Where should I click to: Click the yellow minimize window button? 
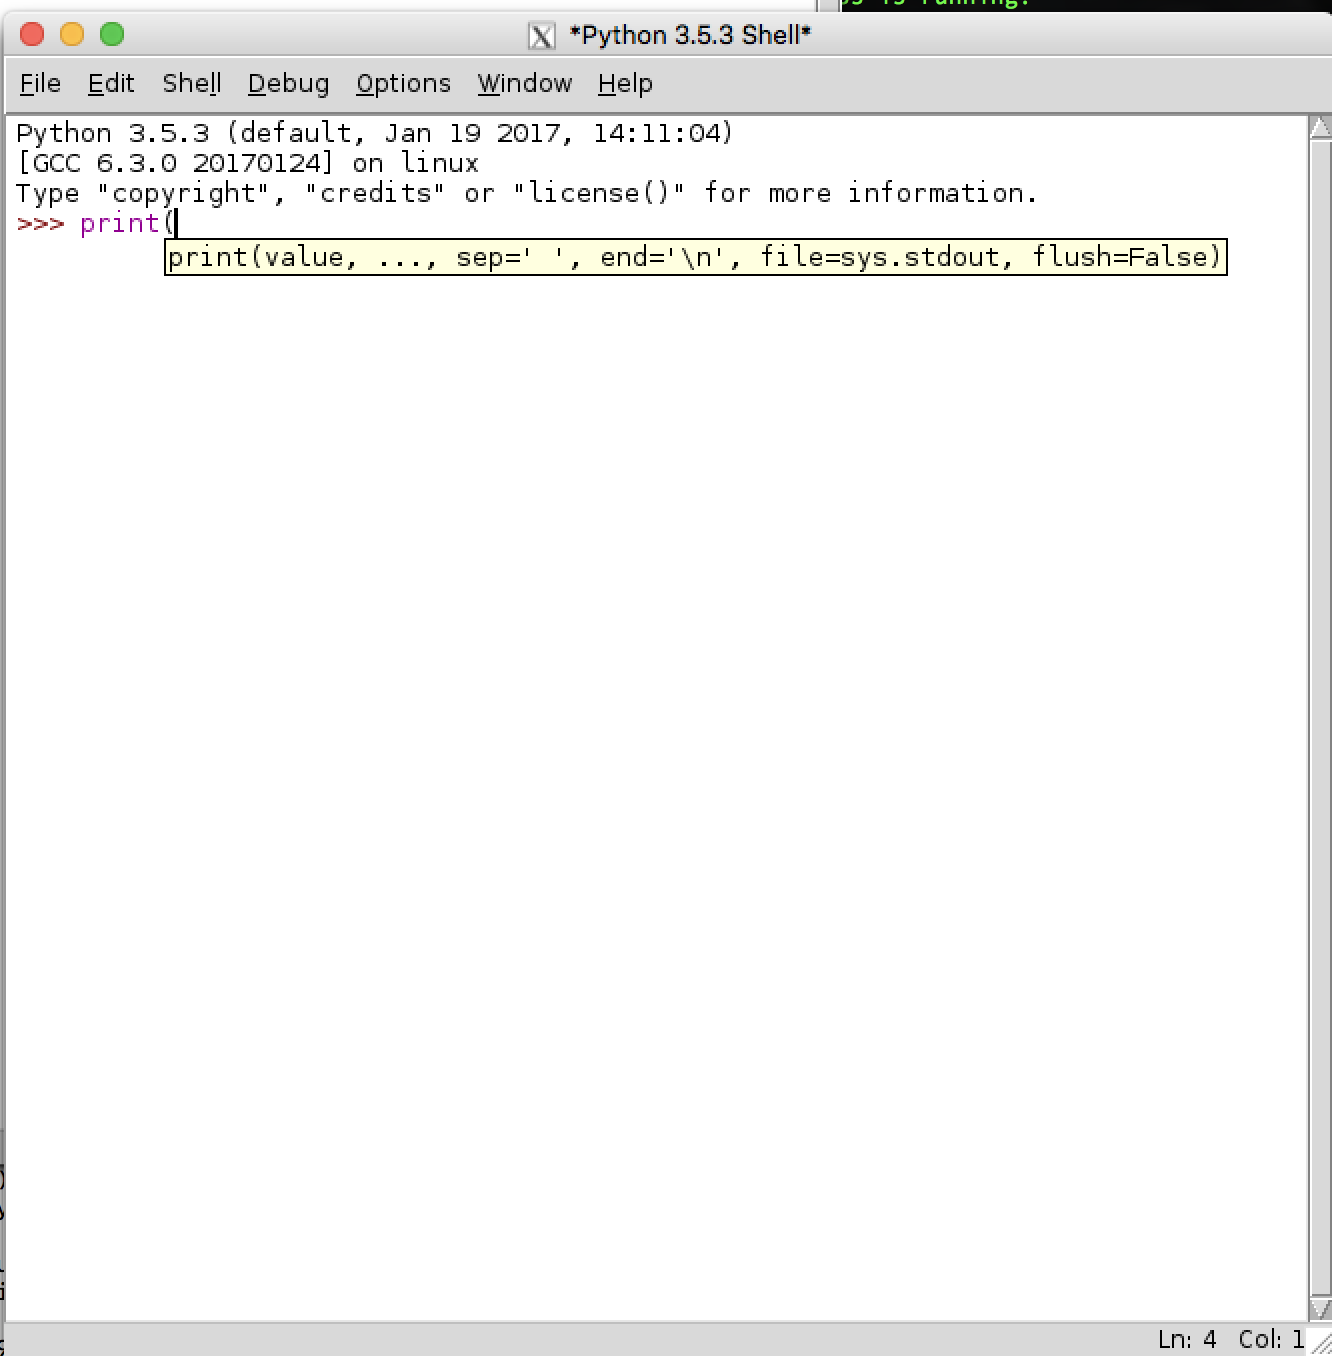[72, 34]
